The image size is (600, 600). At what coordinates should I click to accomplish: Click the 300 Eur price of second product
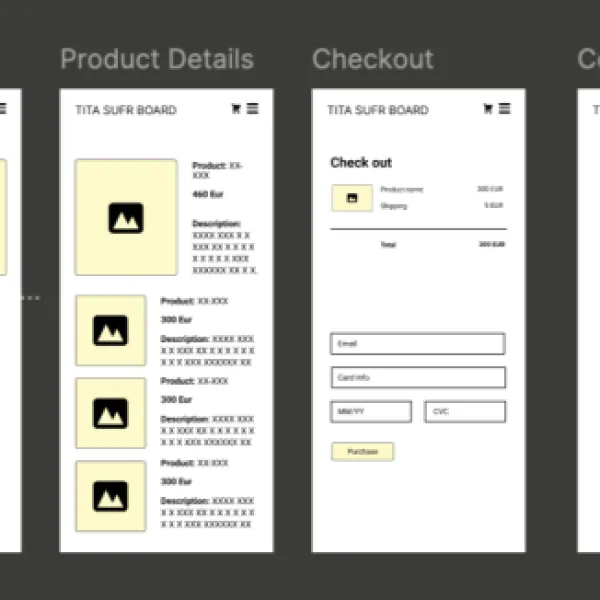tap(176, 320)
